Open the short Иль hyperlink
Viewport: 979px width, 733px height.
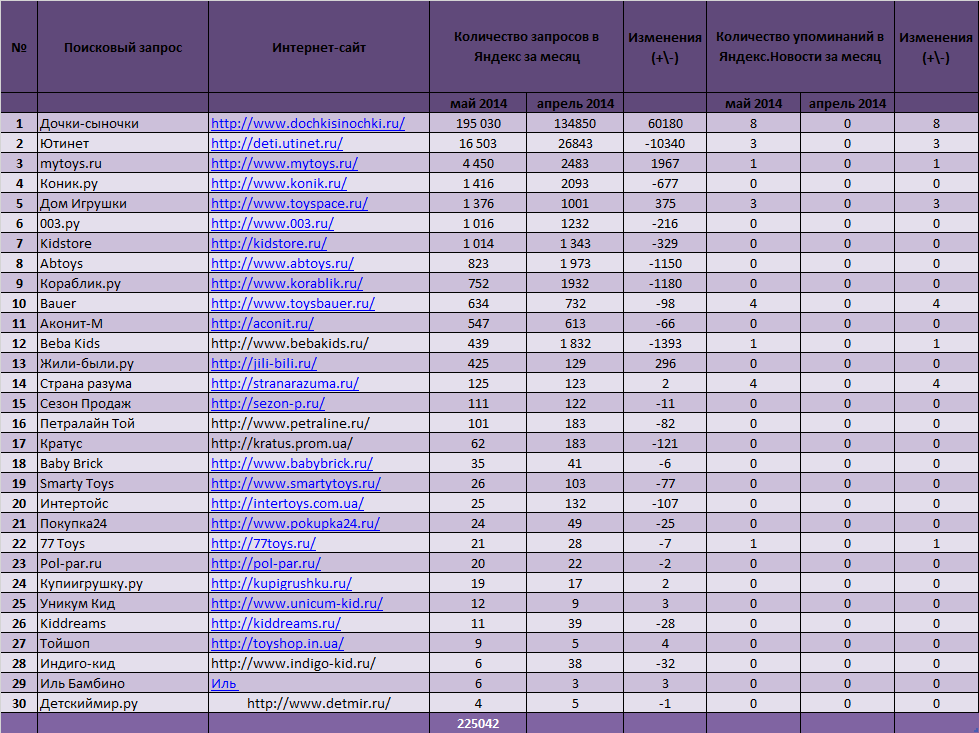224,683
